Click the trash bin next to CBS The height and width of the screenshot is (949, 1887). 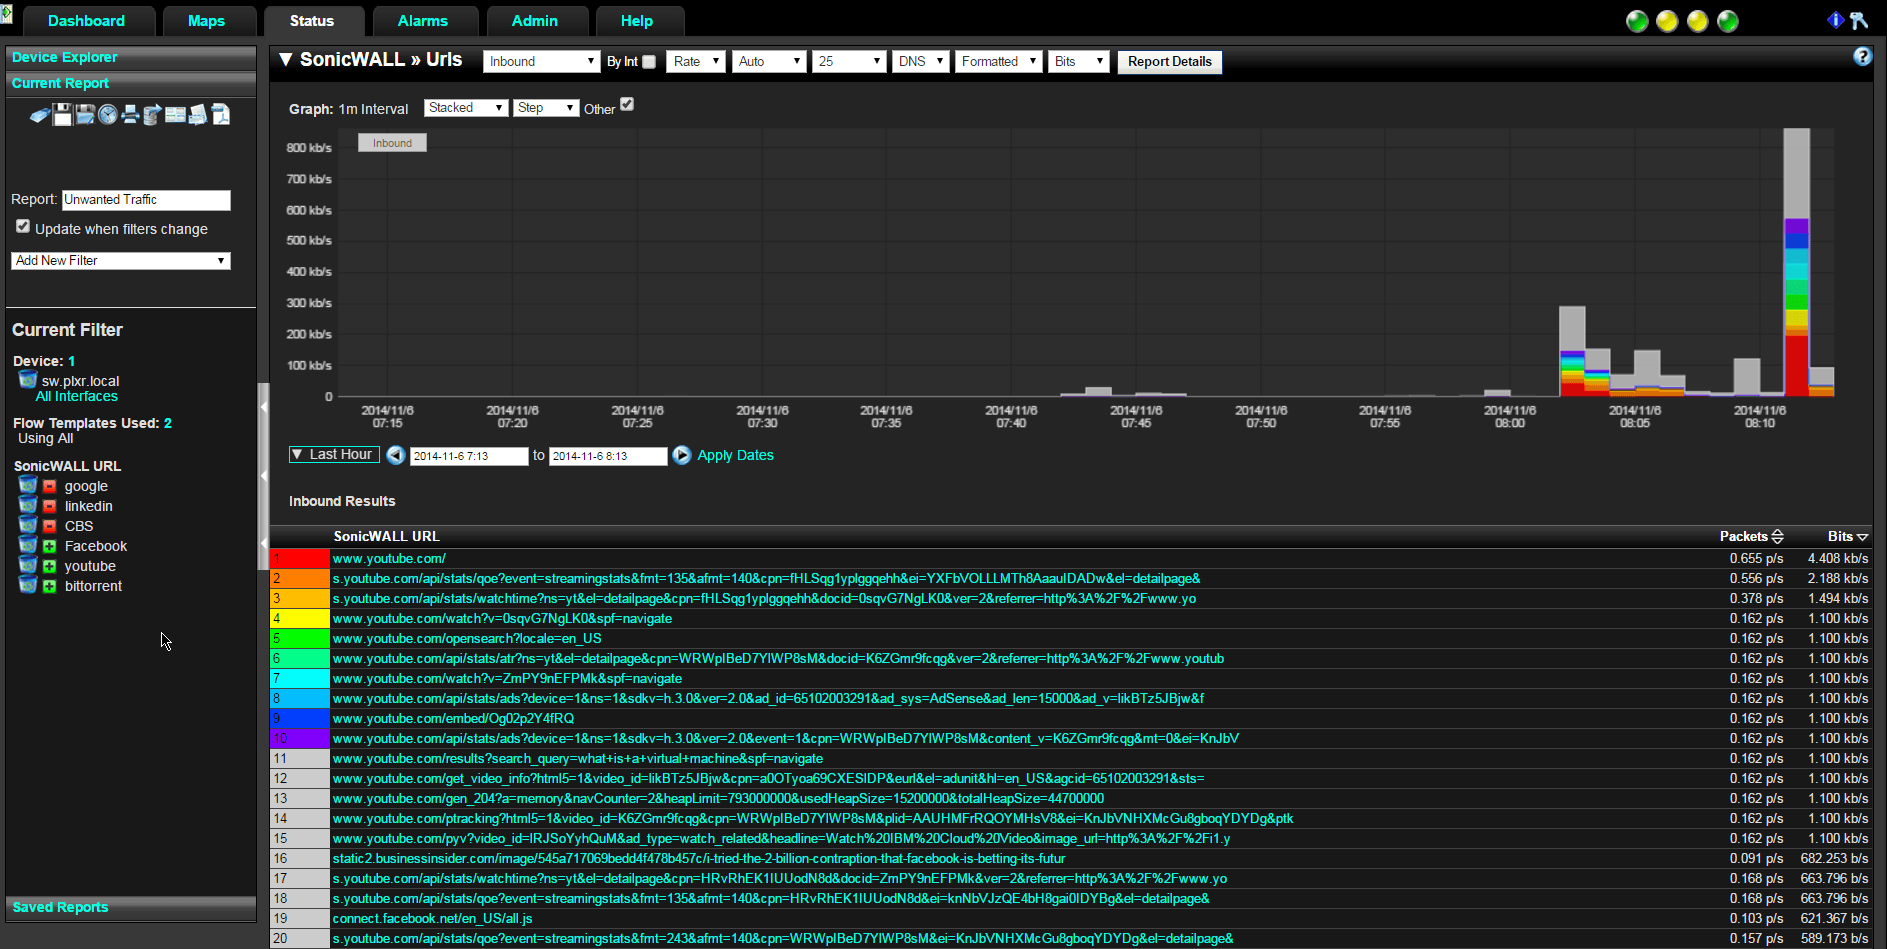point(28,526)
